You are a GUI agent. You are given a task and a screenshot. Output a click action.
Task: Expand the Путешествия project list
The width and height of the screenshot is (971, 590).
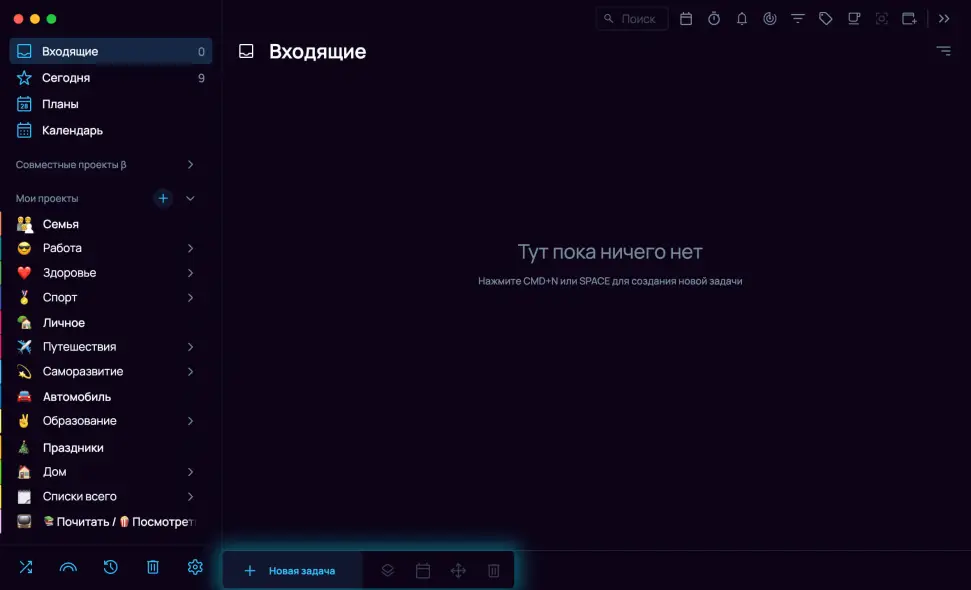(190, 347)
